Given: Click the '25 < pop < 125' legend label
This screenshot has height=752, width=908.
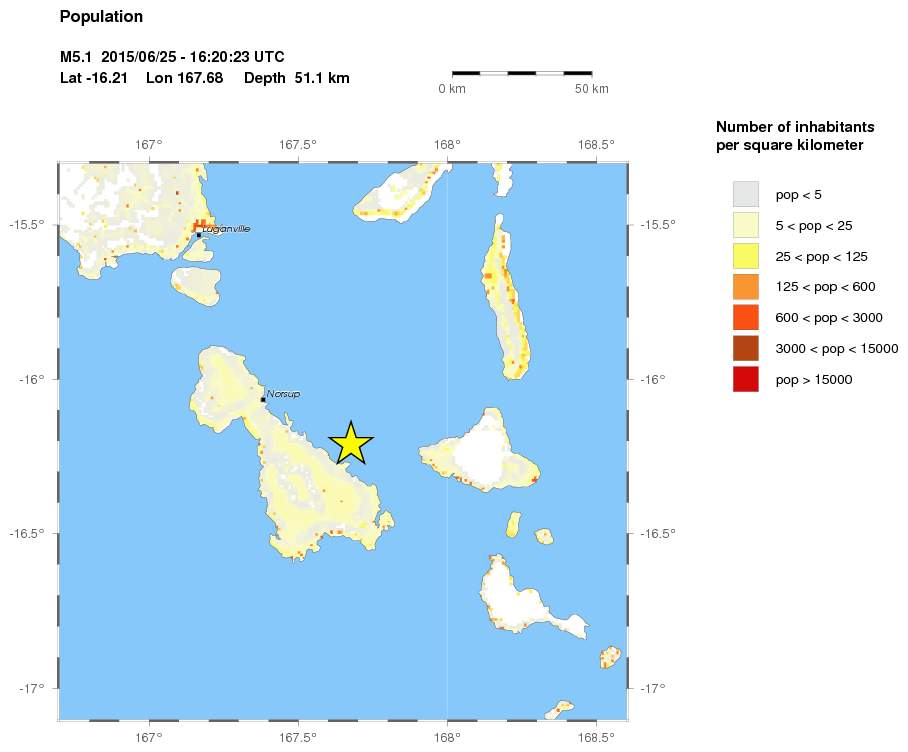Looking at the screenshot, I should pyautogui.click(x=822, y=256).
